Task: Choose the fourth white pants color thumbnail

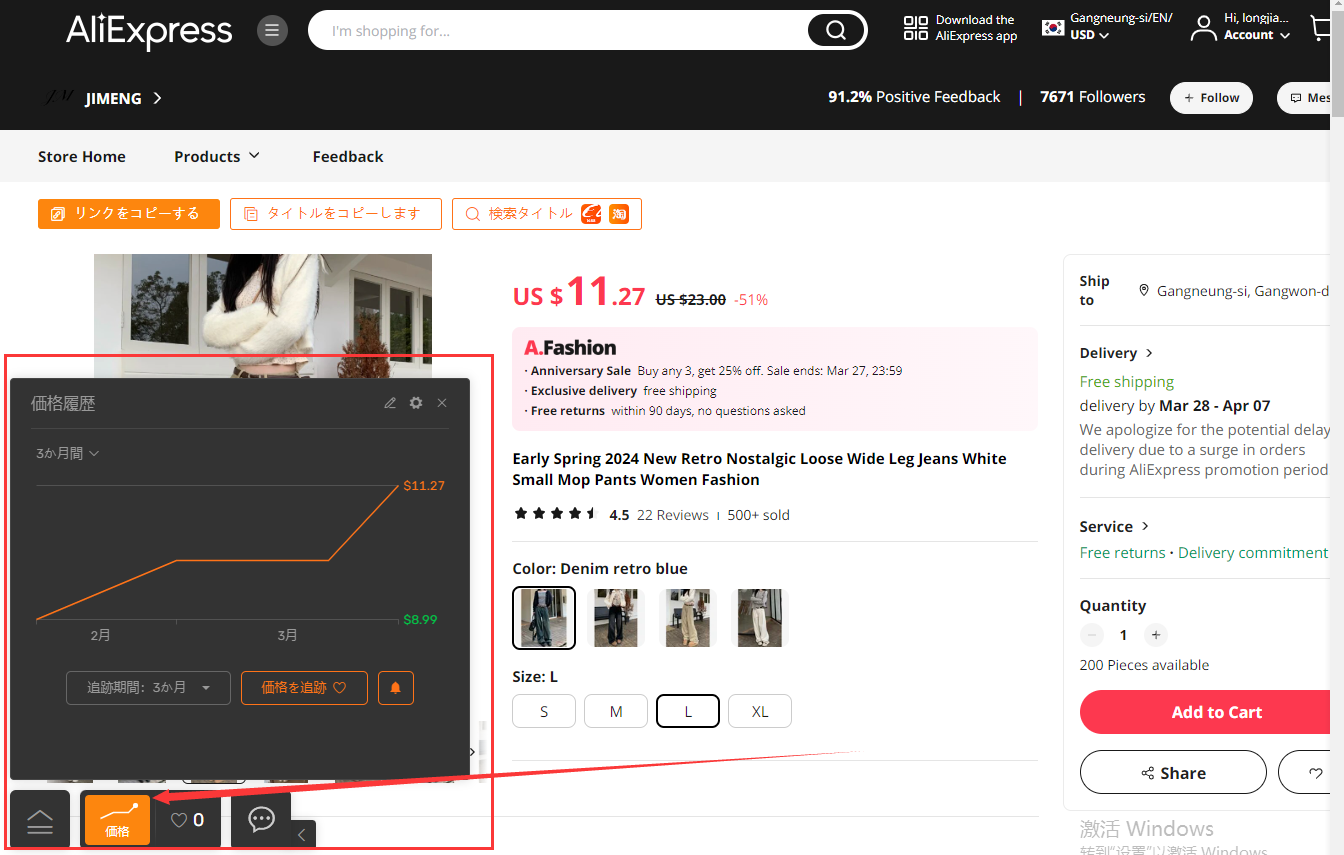Action: tap(760, 618)
